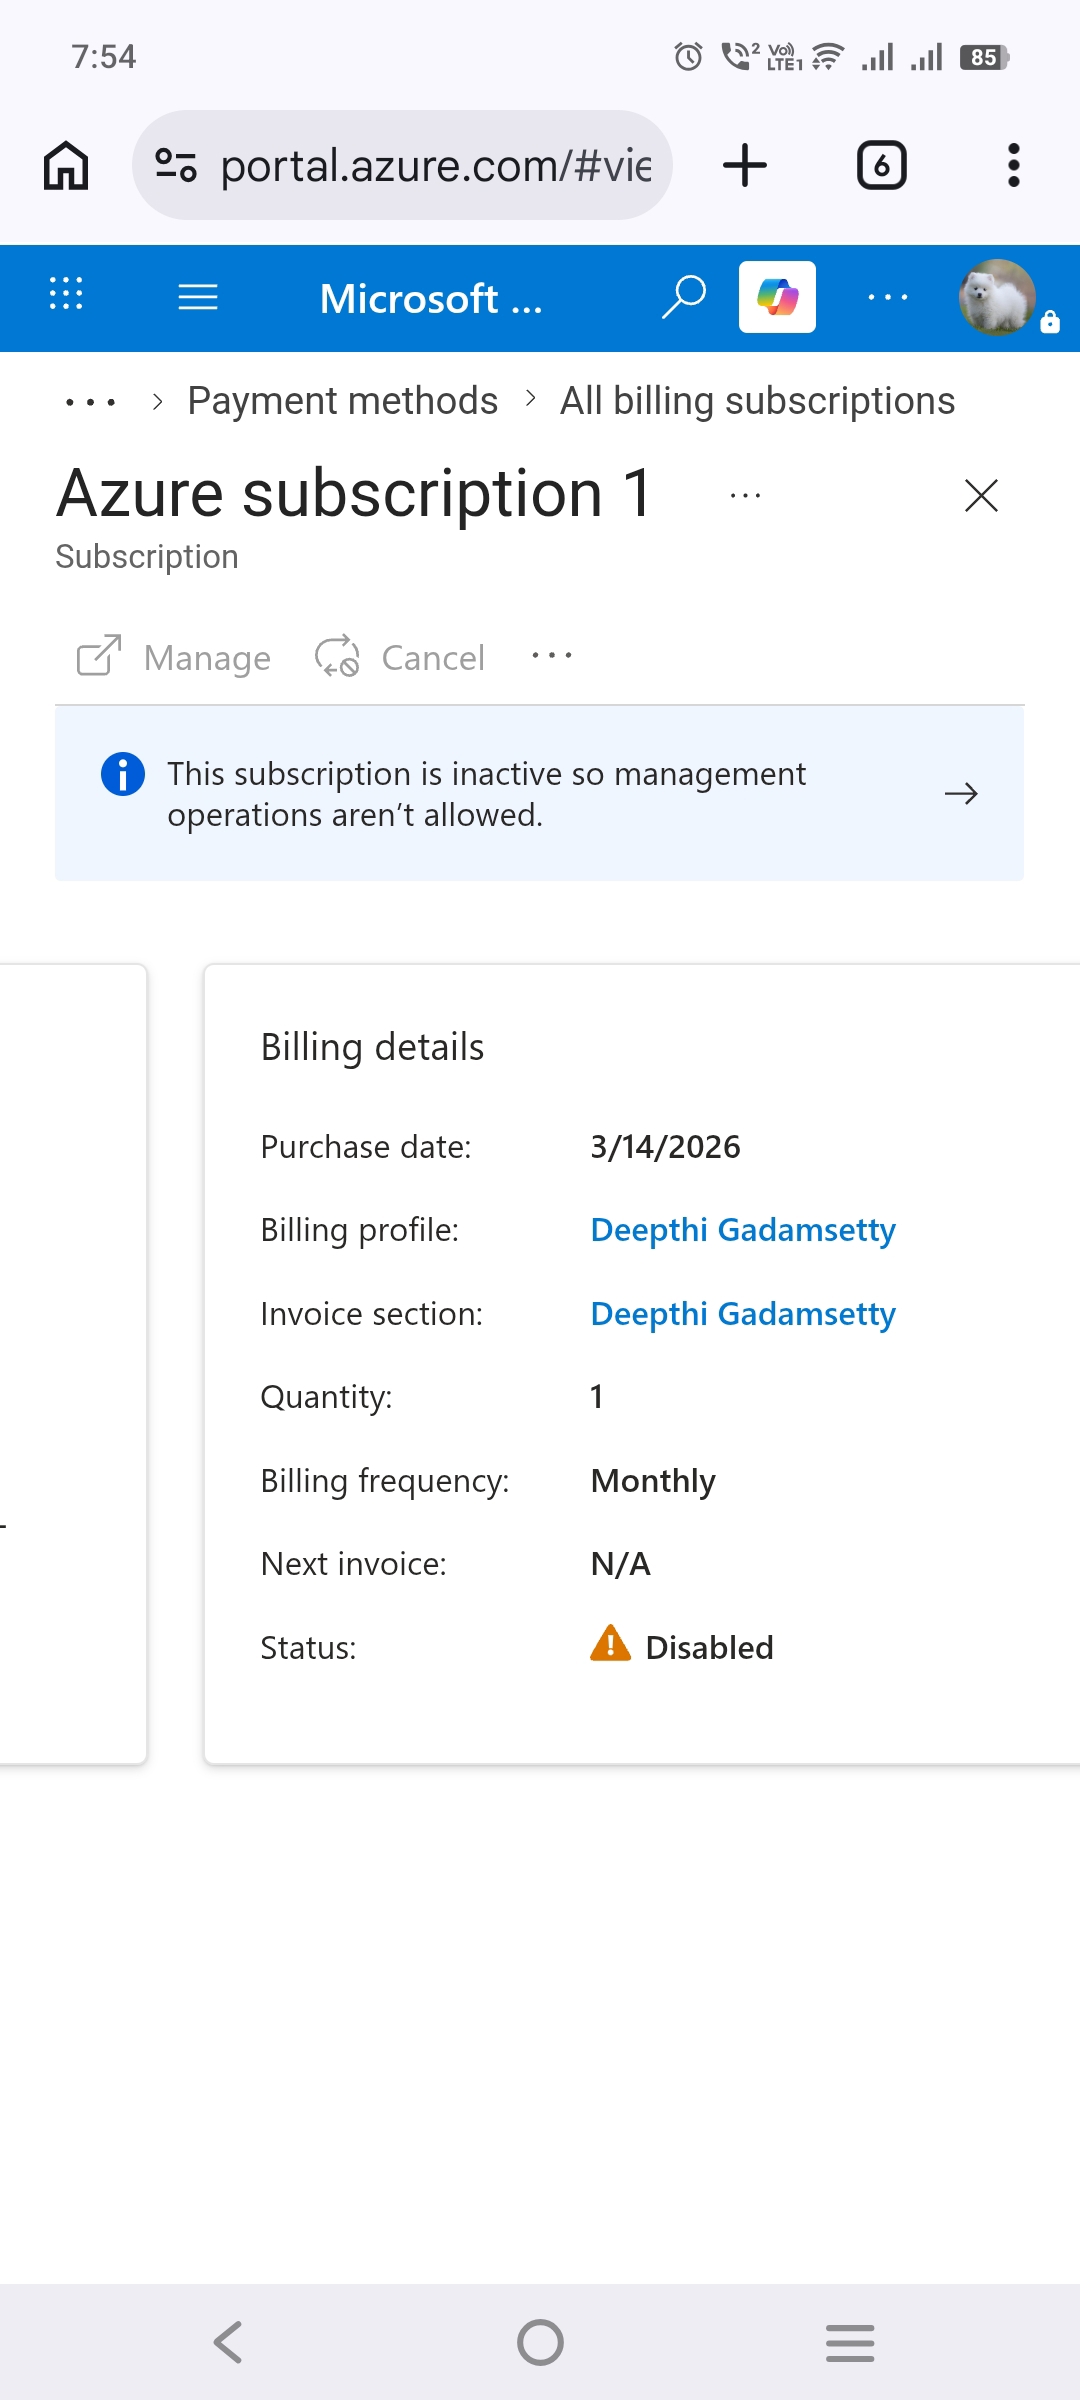Viewport: 1080px width, 2400px height.
Task: Expand collapsed breadcrumb ellipsis
Action: [x=90, y=402]
